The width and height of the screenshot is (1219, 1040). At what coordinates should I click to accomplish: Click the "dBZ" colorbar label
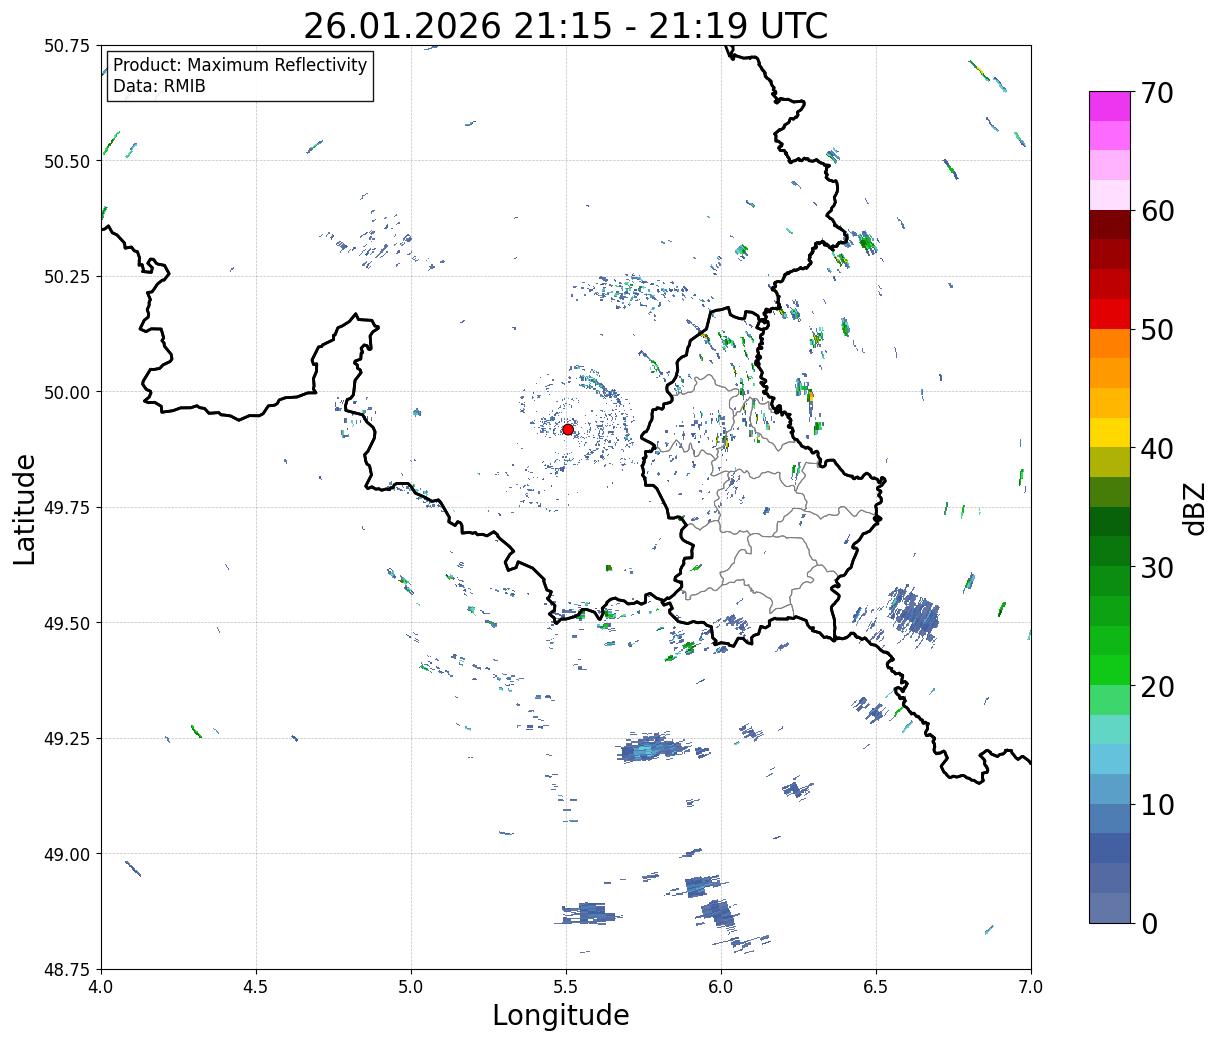pyautogui.click(x=1194, y=507)
